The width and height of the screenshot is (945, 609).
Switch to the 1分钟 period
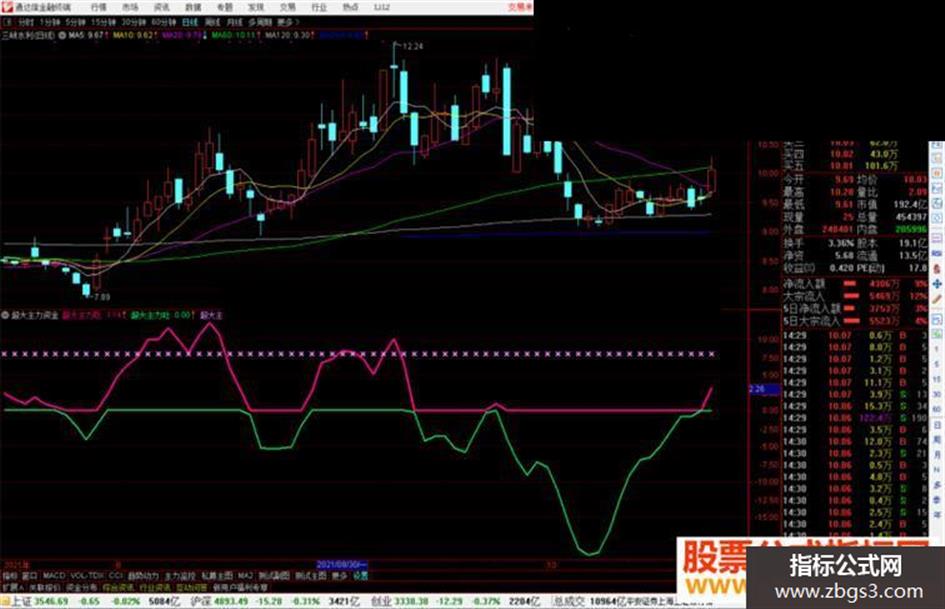tap(49, 22)
